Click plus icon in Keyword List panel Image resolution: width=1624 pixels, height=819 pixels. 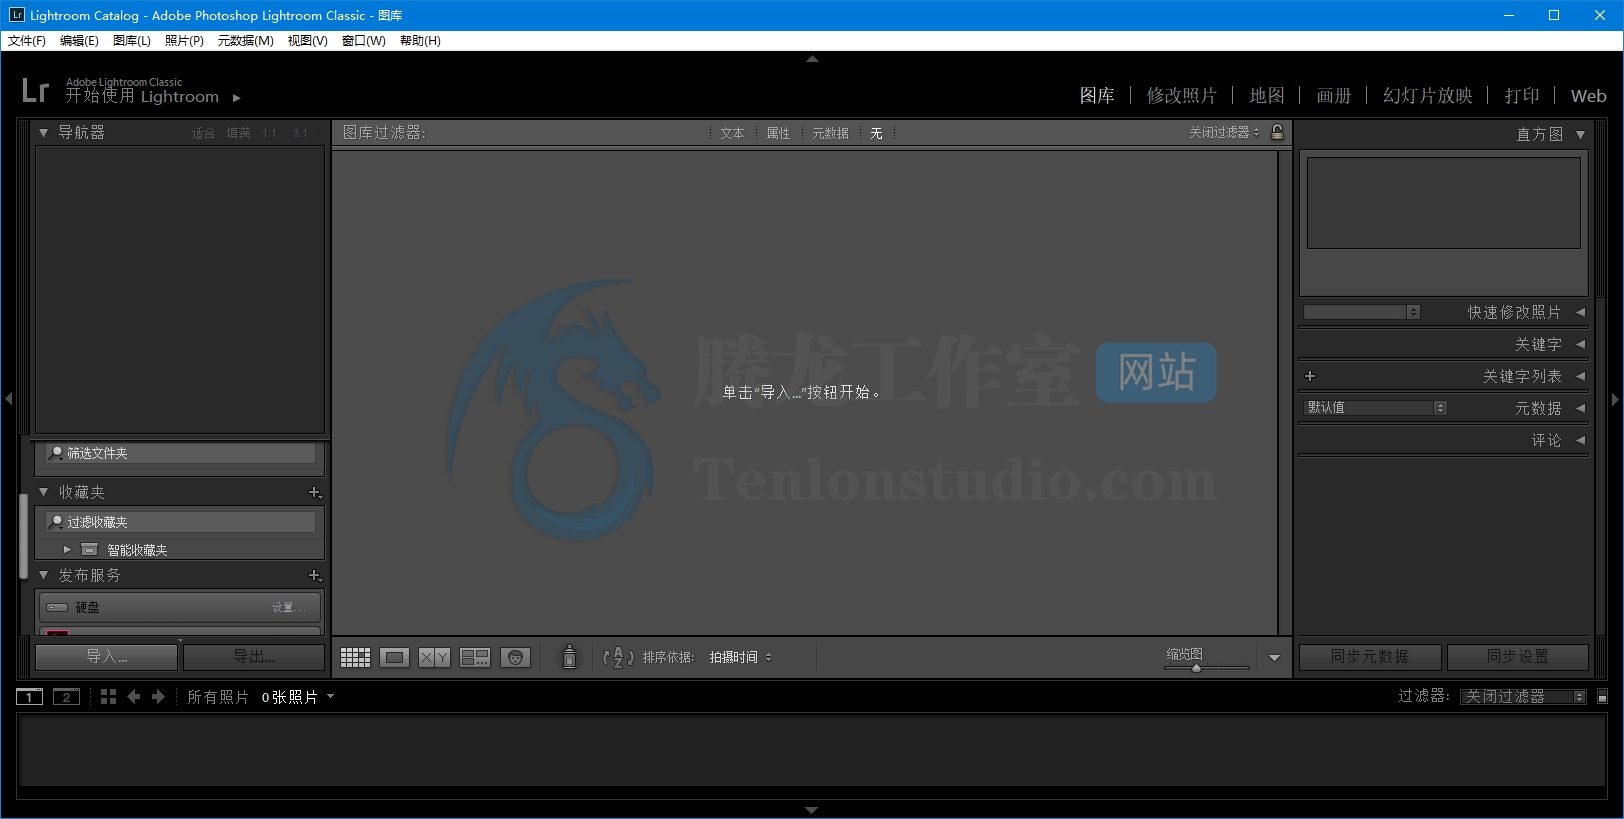pos(1310,376)
